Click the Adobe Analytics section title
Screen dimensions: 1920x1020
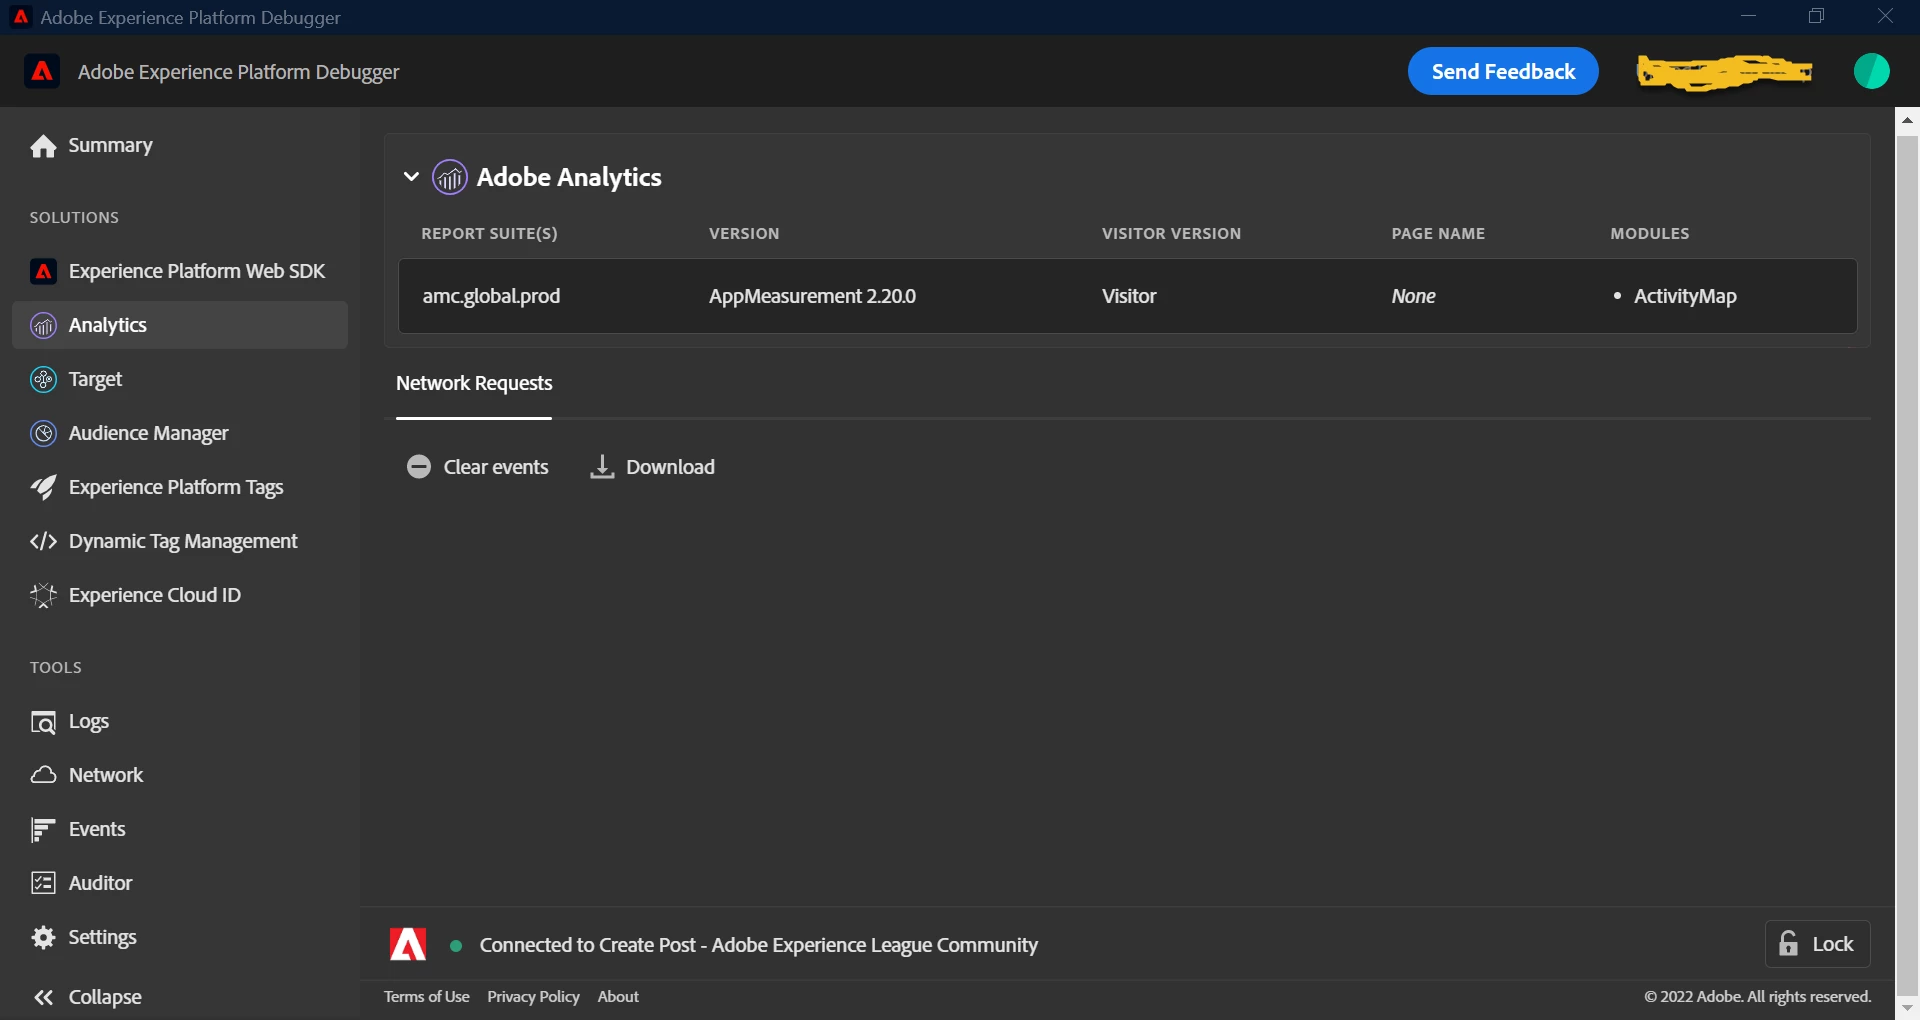569,177
